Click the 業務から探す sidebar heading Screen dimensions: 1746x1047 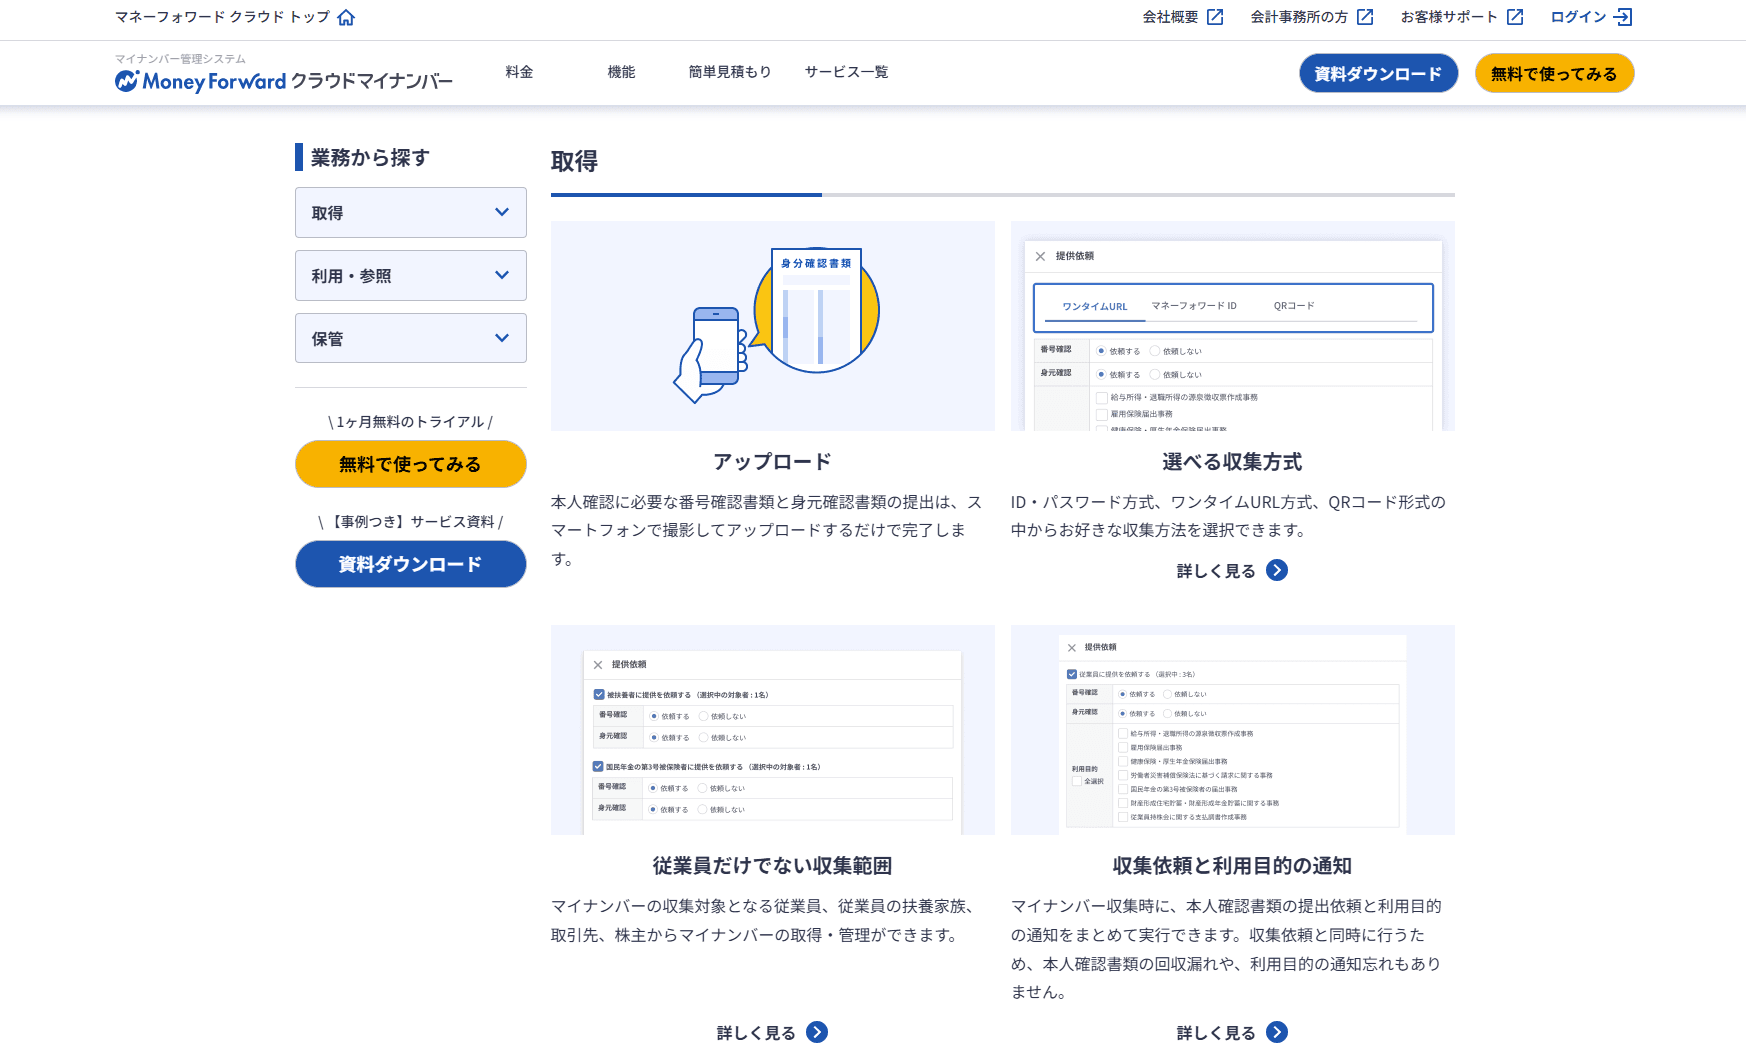click(x=370, y=157)
